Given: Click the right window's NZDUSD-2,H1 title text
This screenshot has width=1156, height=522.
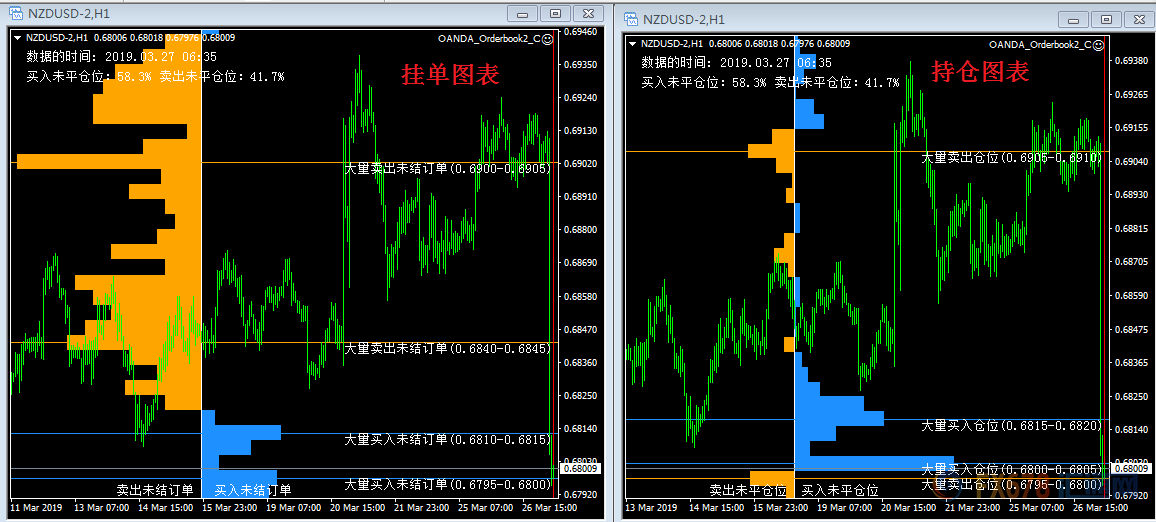Looking at the screenshot, I should [684, 19].
